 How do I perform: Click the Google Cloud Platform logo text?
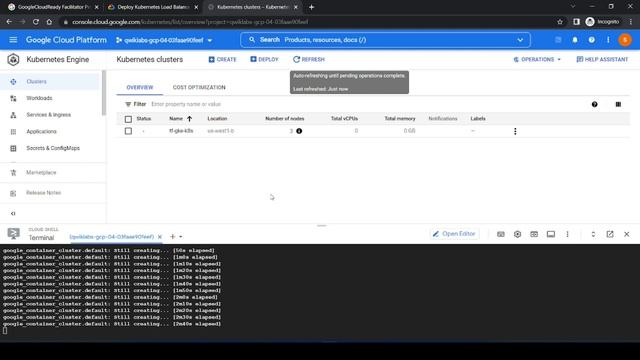click(x=66, y=40)
